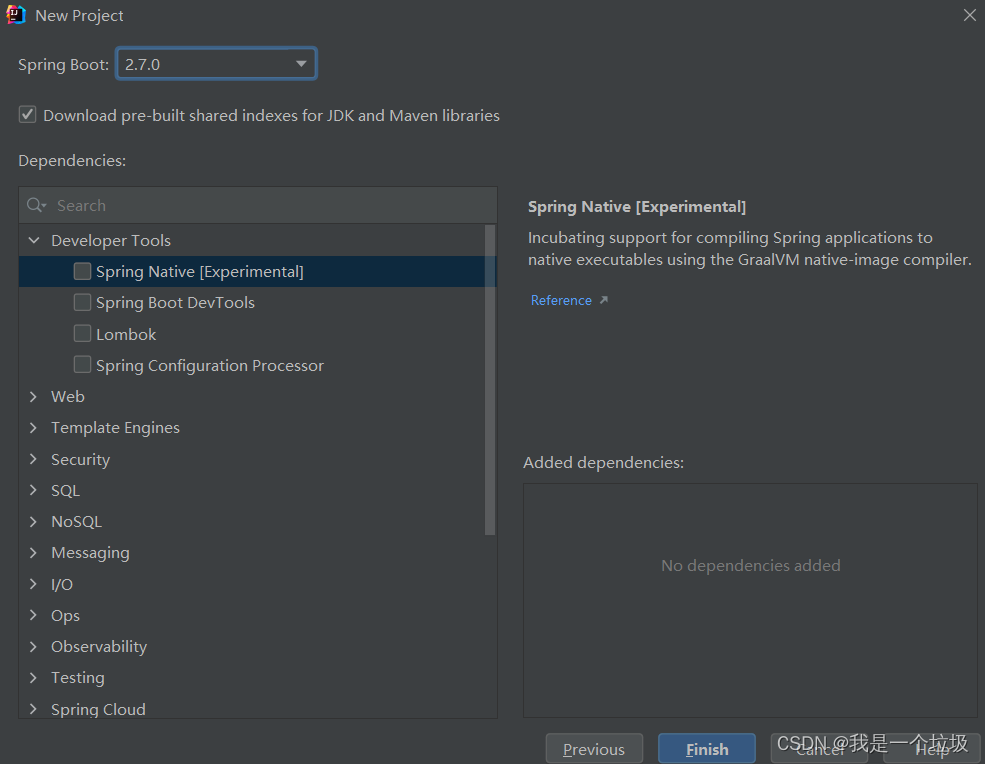Select the Spring Configuration Processor label
This screenshot has width=985, height=764.
210,366
